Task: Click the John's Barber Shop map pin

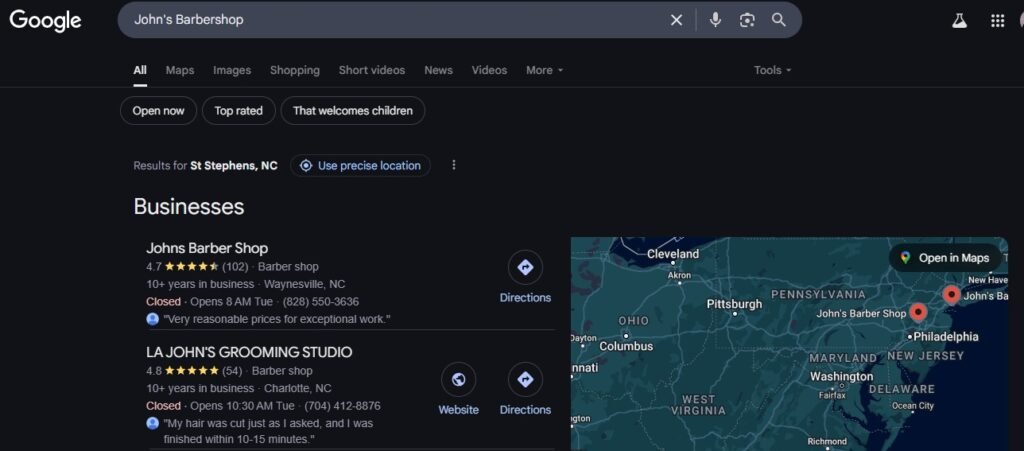Action: pos(918,313)
